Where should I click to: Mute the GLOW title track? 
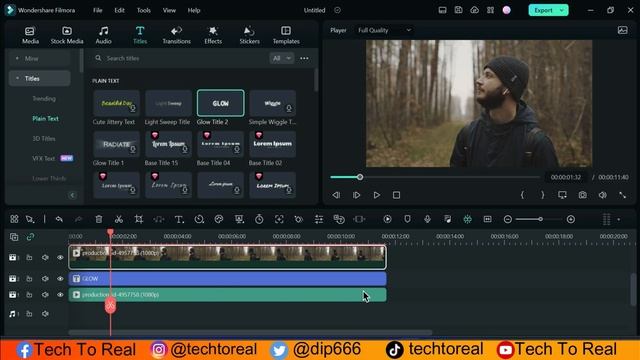pos(45,279)
